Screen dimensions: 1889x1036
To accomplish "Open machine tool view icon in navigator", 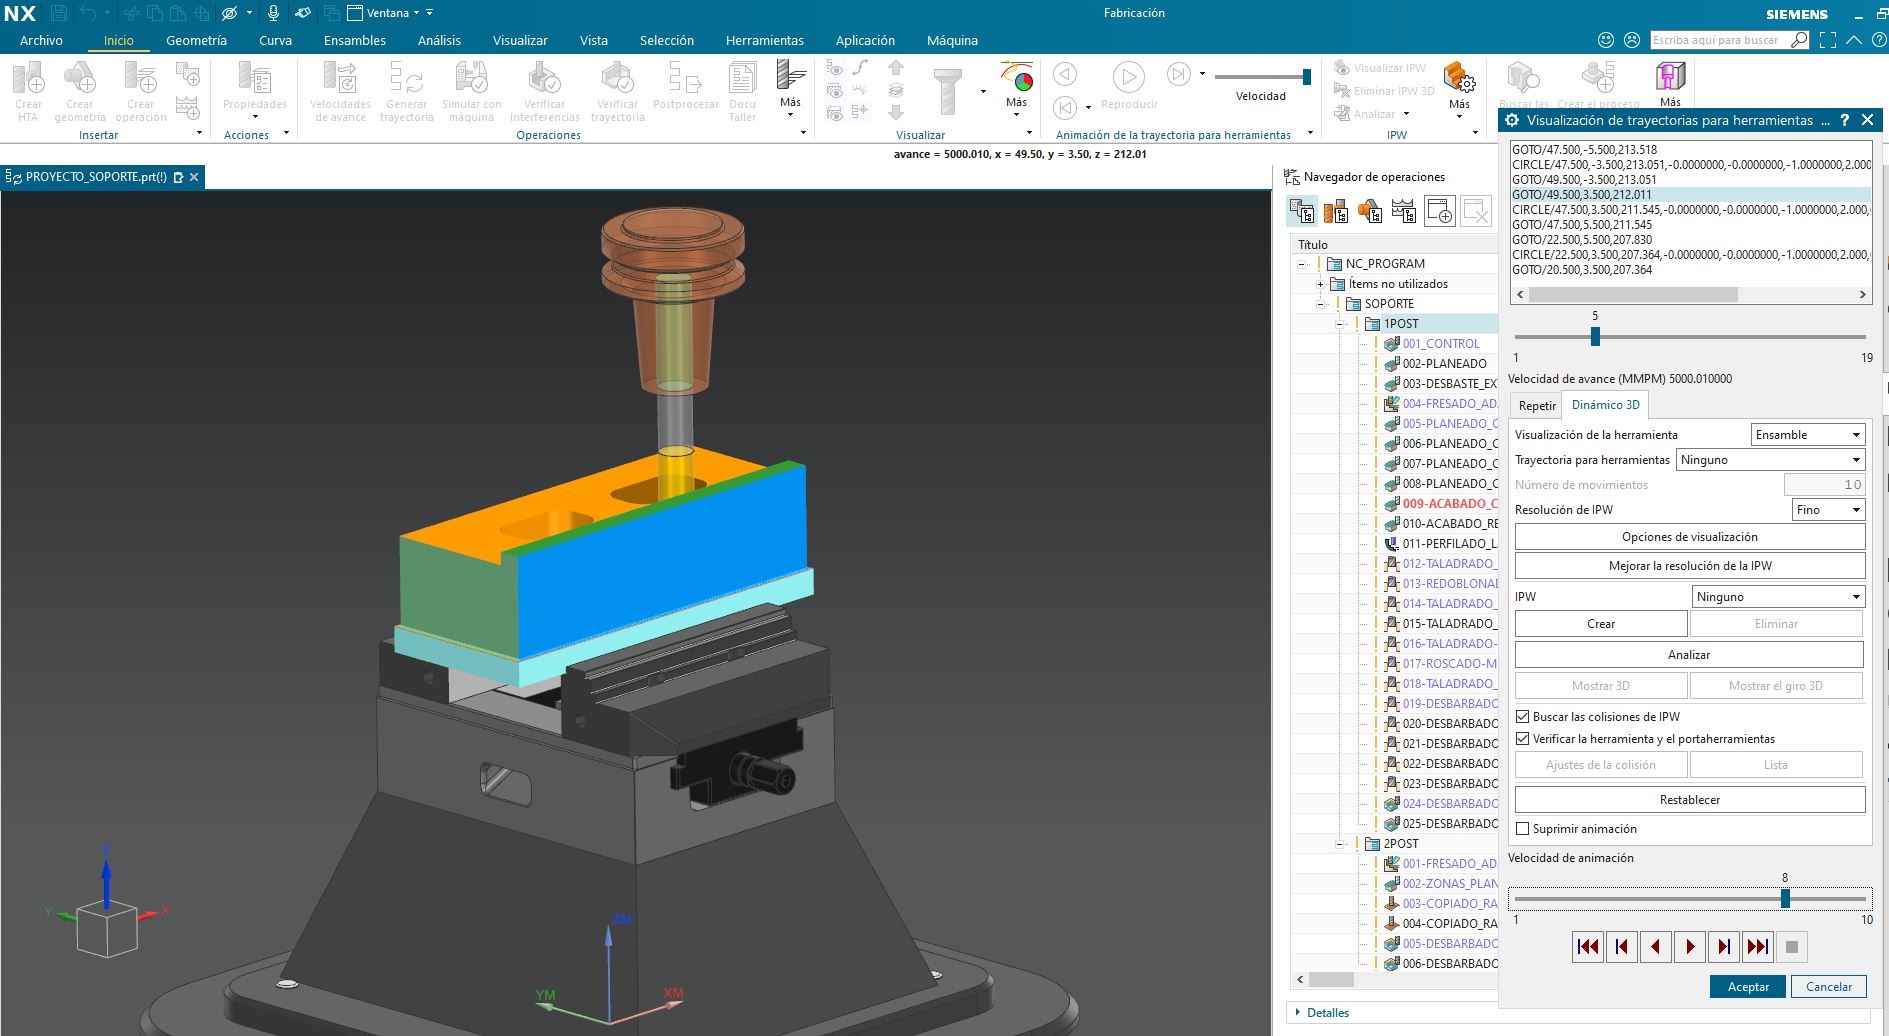I will click(x=1336, y=211).
